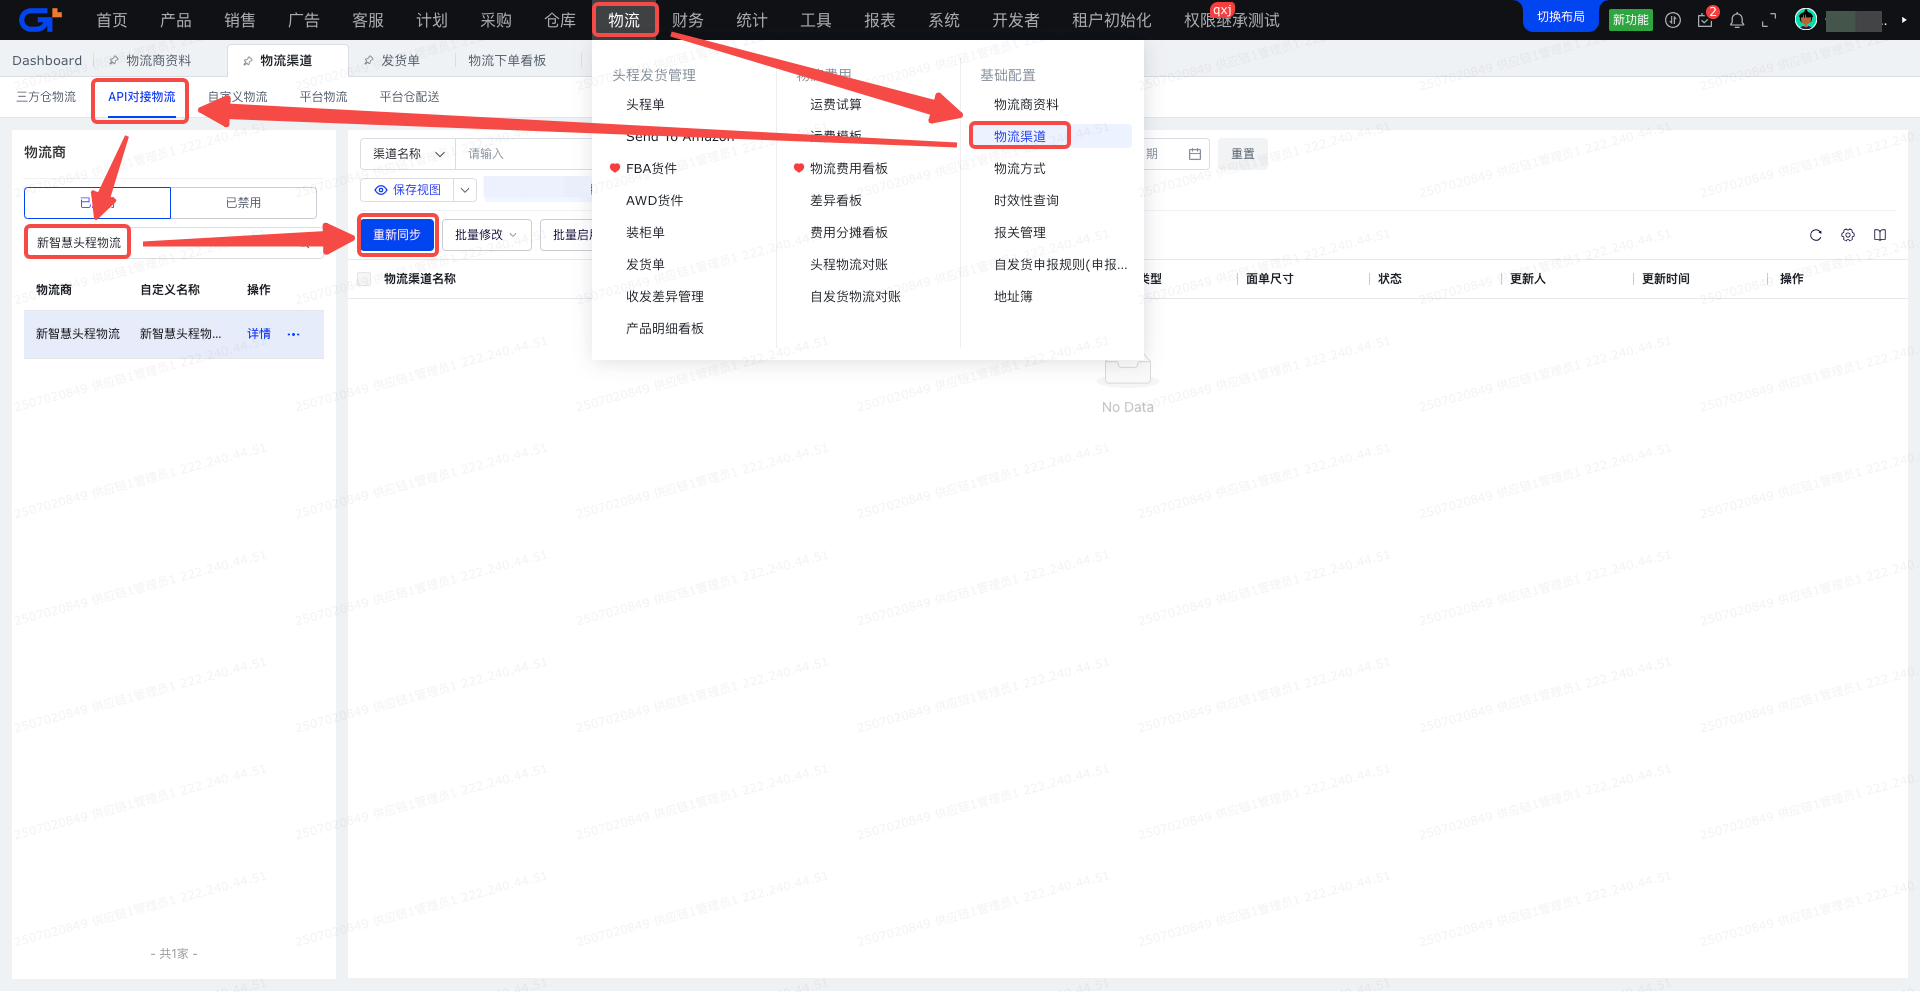Screen dimensions: 1920x992
Task: Open the 物流 top menu
Action: coord(624,20)
